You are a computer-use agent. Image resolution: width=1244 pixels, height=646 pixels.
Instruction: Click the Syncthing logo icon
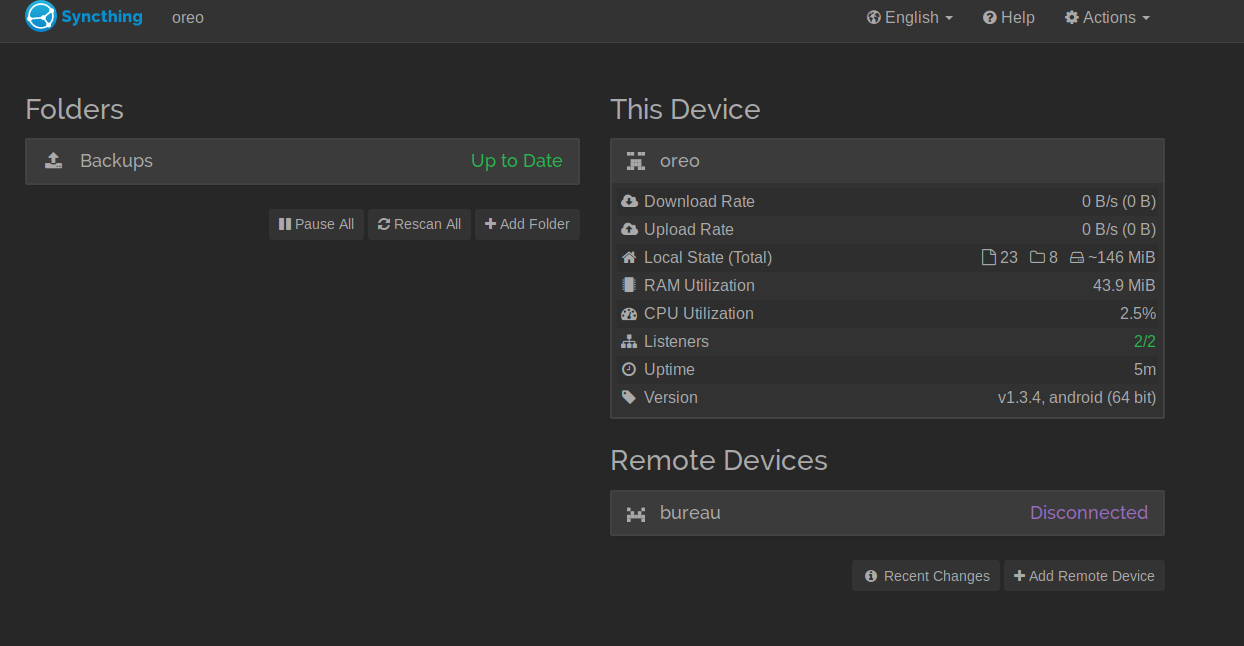coord(41,17)
